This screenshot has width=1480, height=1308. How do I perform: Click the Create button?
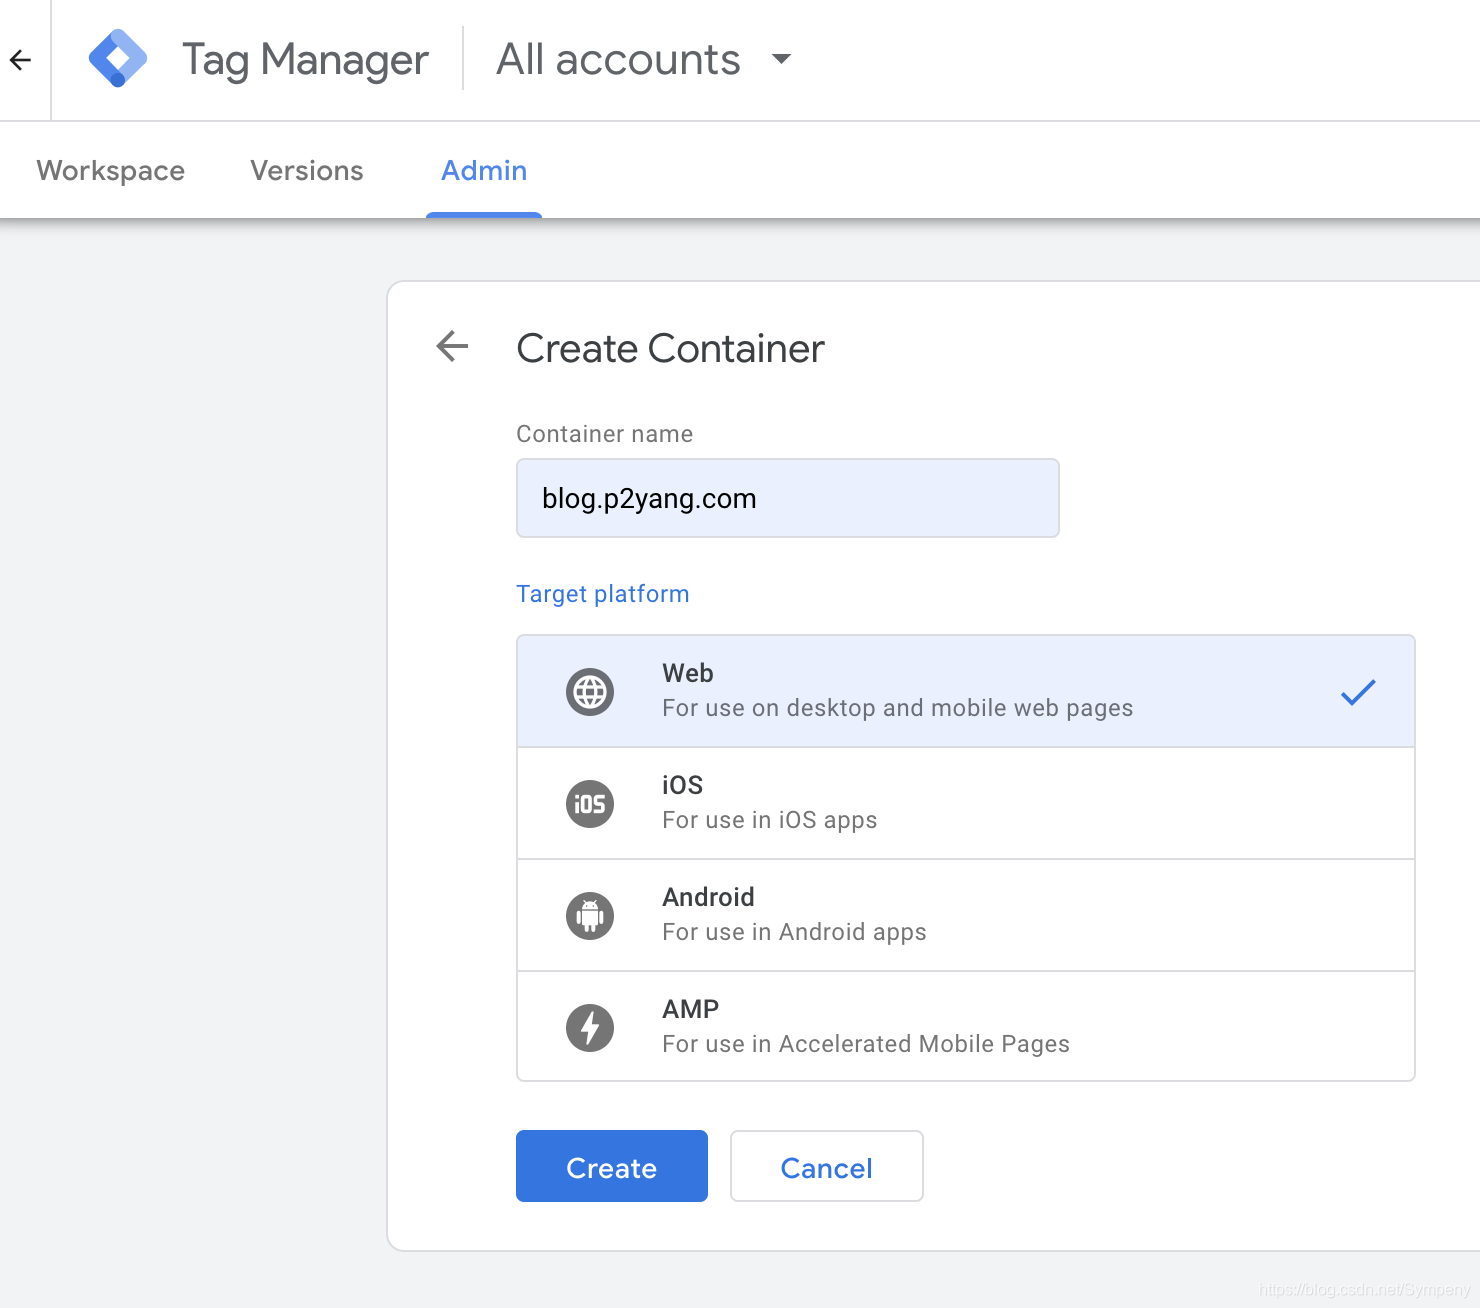point(612,1166)
